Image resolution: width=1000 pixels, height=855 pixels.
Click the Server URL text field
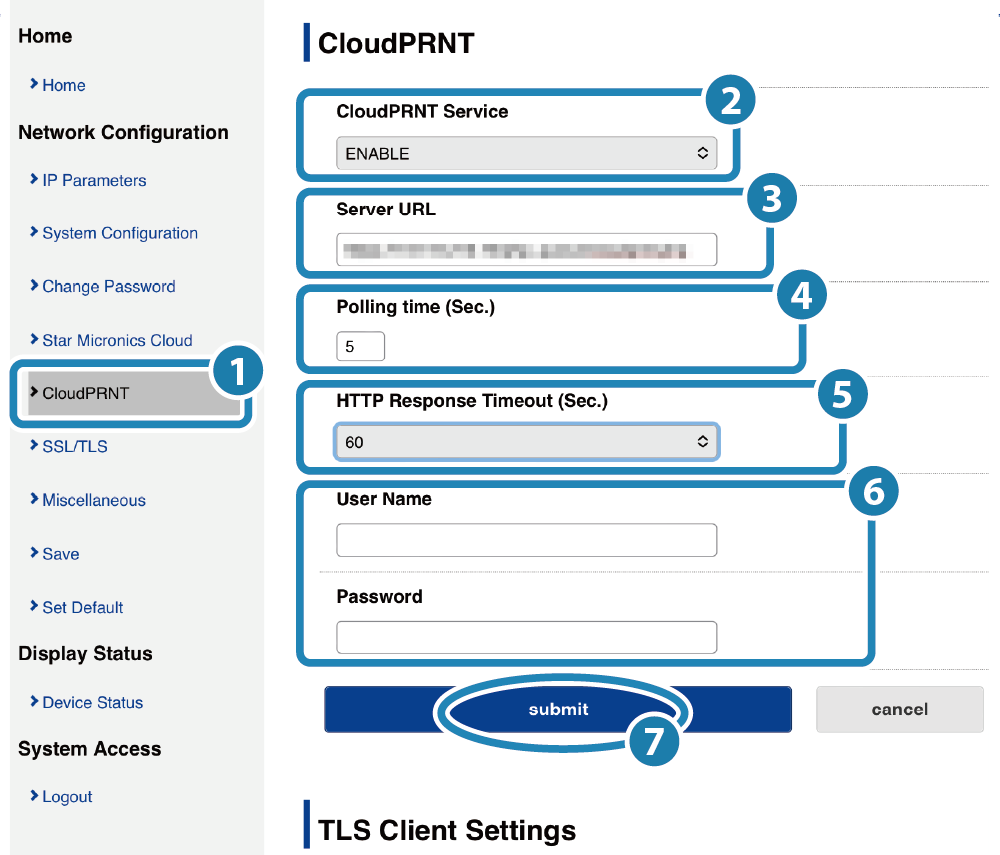click(526, 250)
